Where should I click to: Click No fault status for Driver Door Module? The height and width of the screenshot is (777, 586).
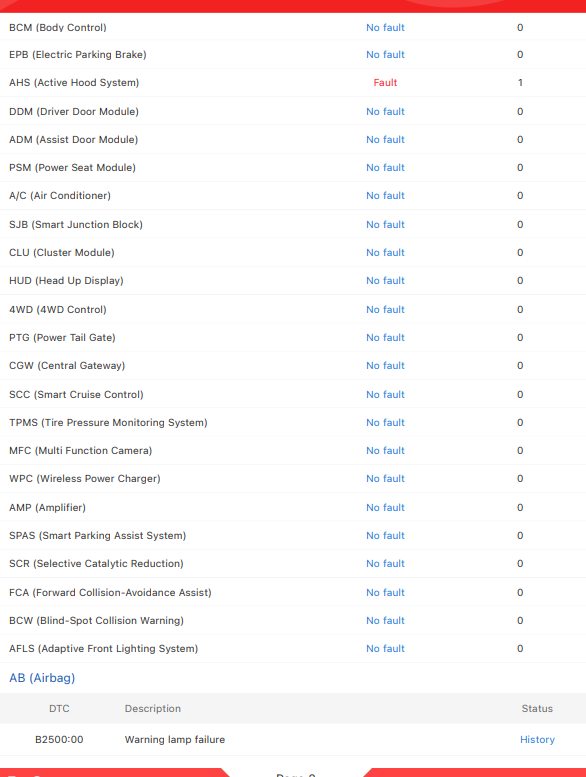(385, 111)
